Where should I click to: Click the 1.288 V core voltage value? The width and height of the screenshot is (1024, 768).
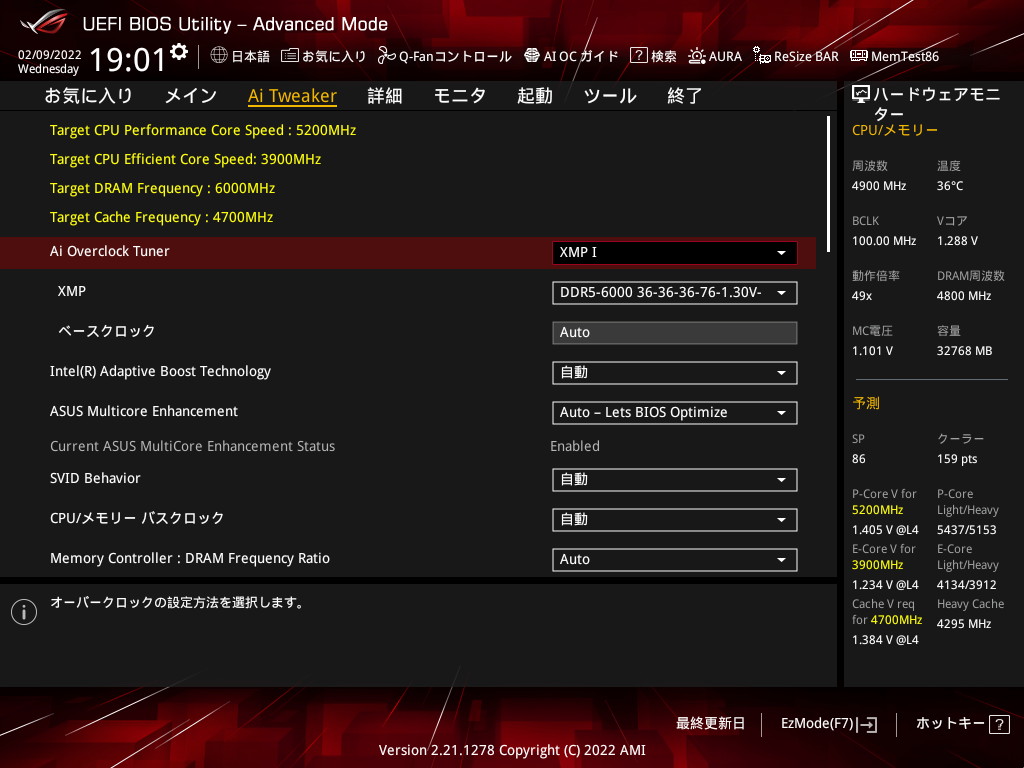tap(957, 241)
